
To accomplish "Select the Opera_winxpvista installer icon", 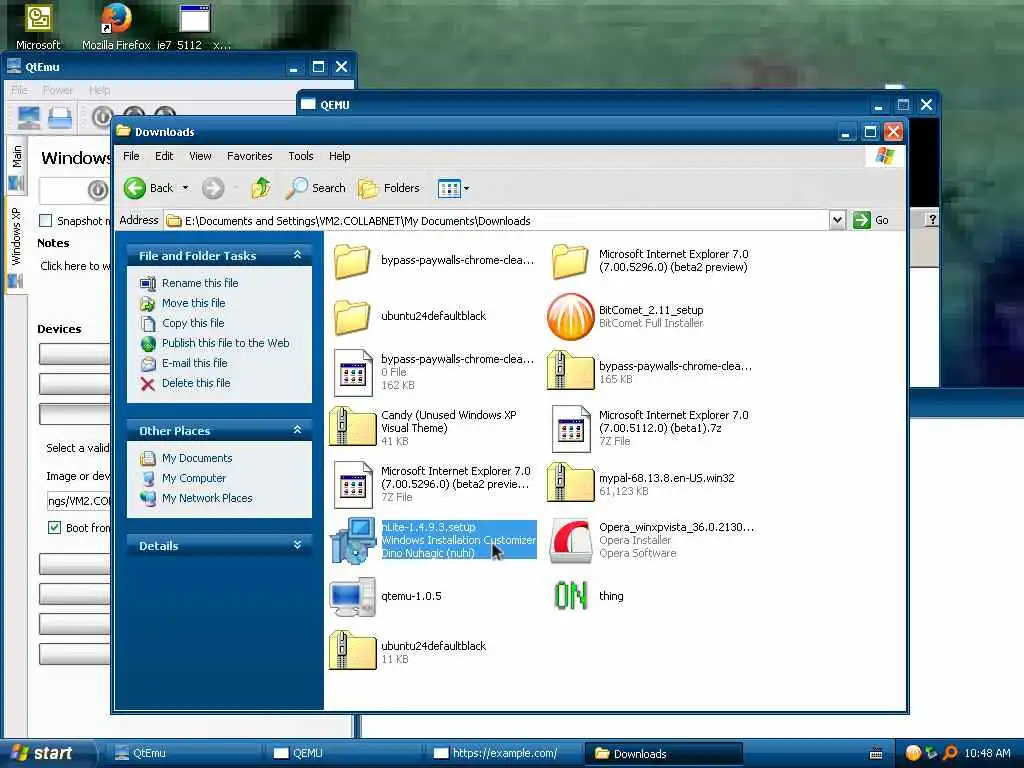I will 570,540.
